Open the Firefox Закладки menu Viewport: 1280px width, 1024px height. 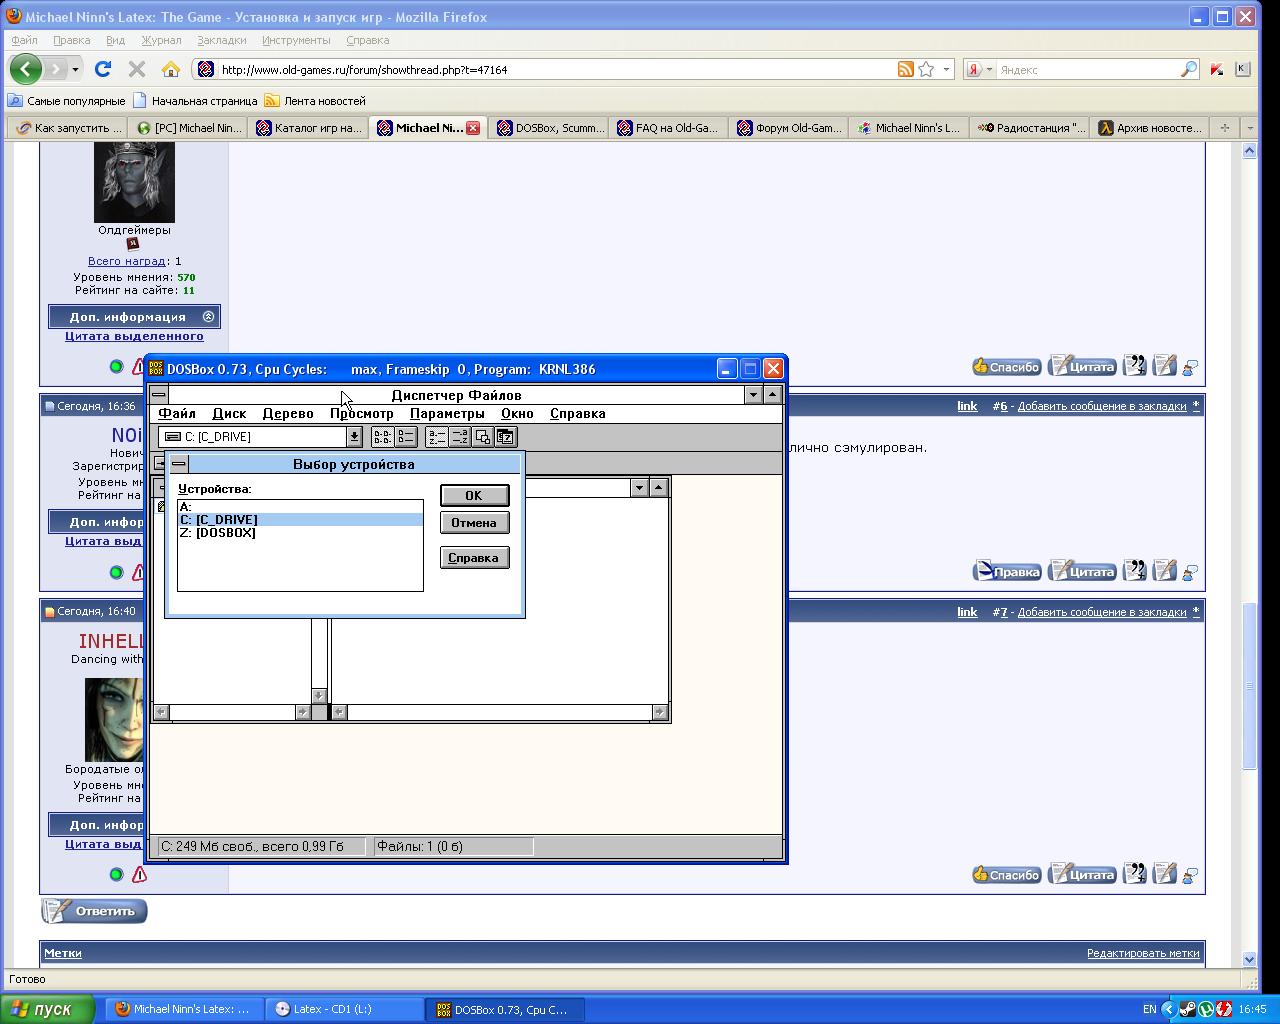pyautogui.click(x=221, y=40)
